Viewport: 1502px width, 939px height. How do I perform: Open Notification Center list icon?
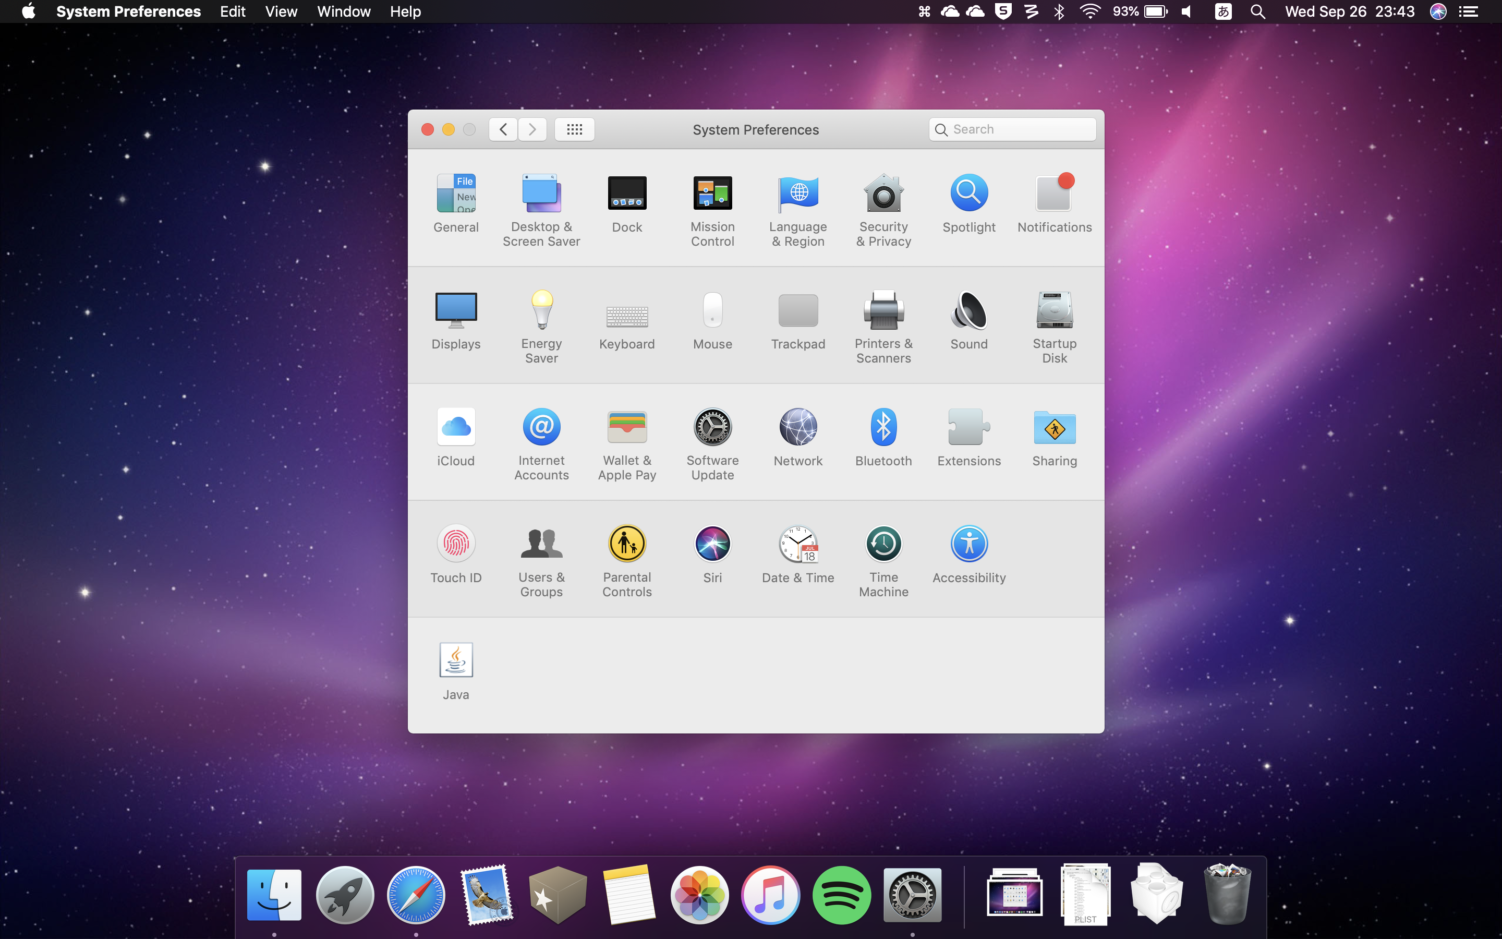click(1469, 11)
